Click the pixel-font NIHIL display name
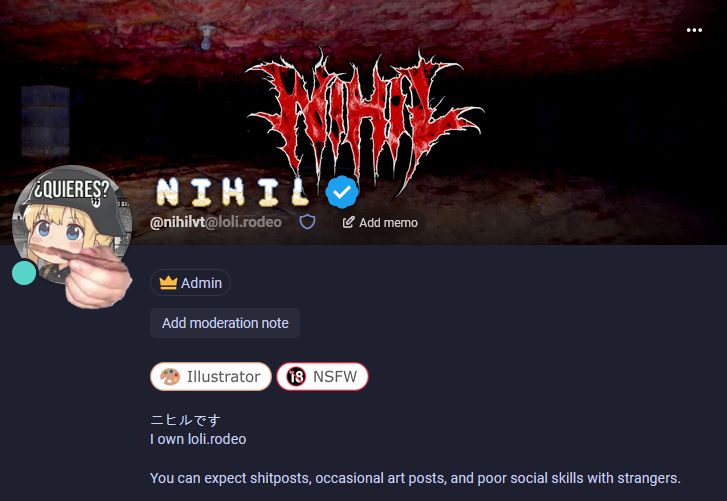The image size is (727, 501). tap(233, 192)
